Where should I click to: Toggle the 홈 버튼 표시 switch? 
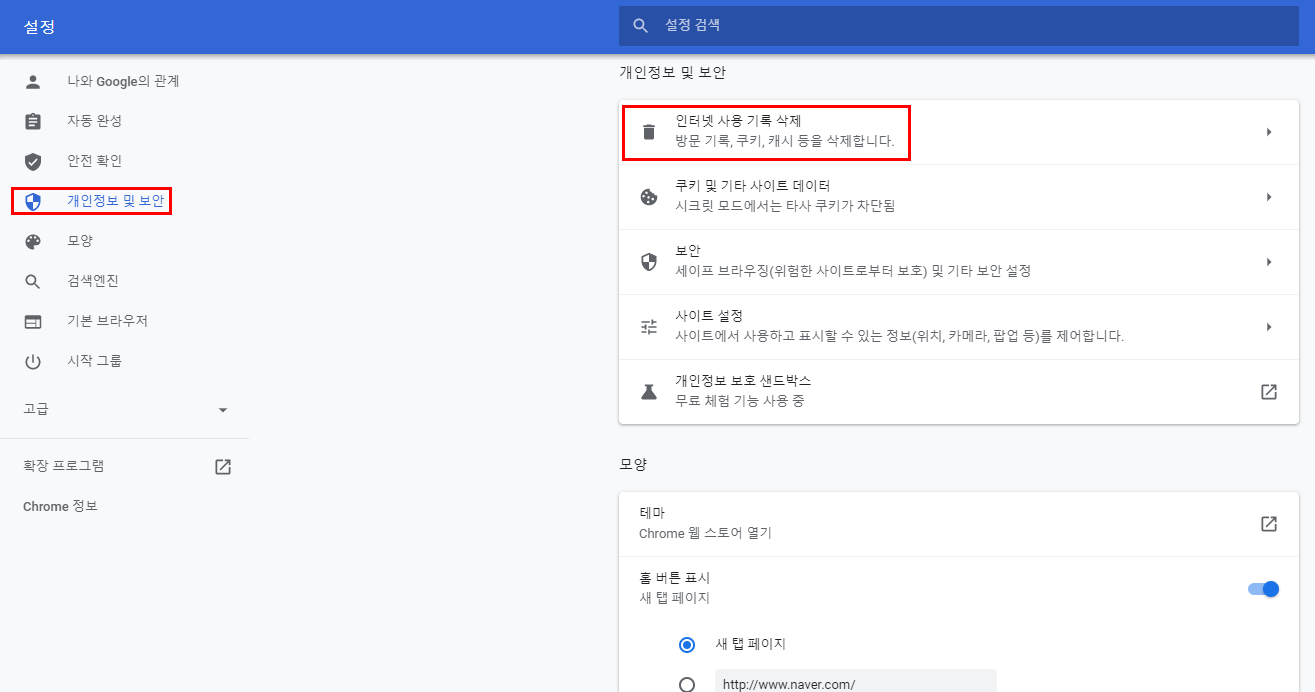coord(1264,589)
